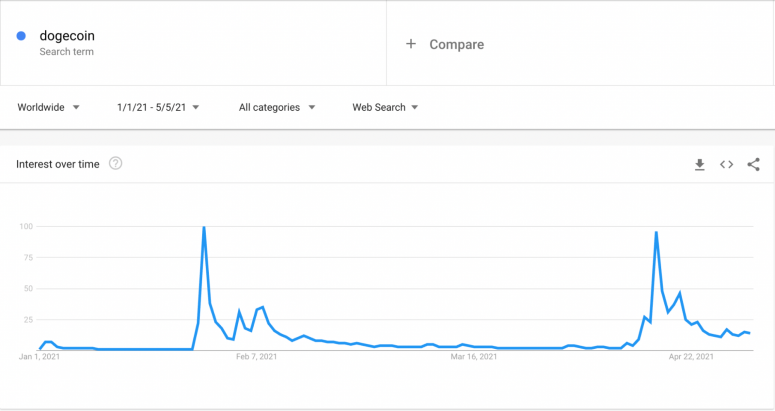Click the blue dot beside dogecoin

click(21, 36)
